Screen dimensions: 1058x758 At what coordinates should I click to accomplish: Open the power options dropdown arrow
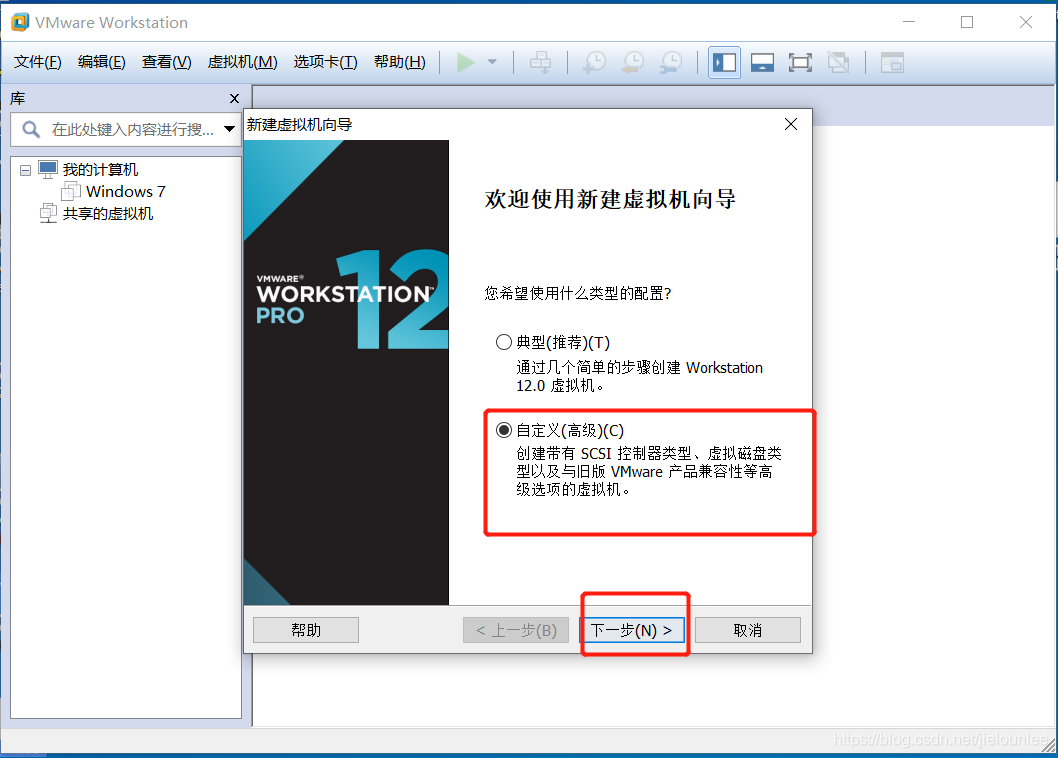pos(493,62)
